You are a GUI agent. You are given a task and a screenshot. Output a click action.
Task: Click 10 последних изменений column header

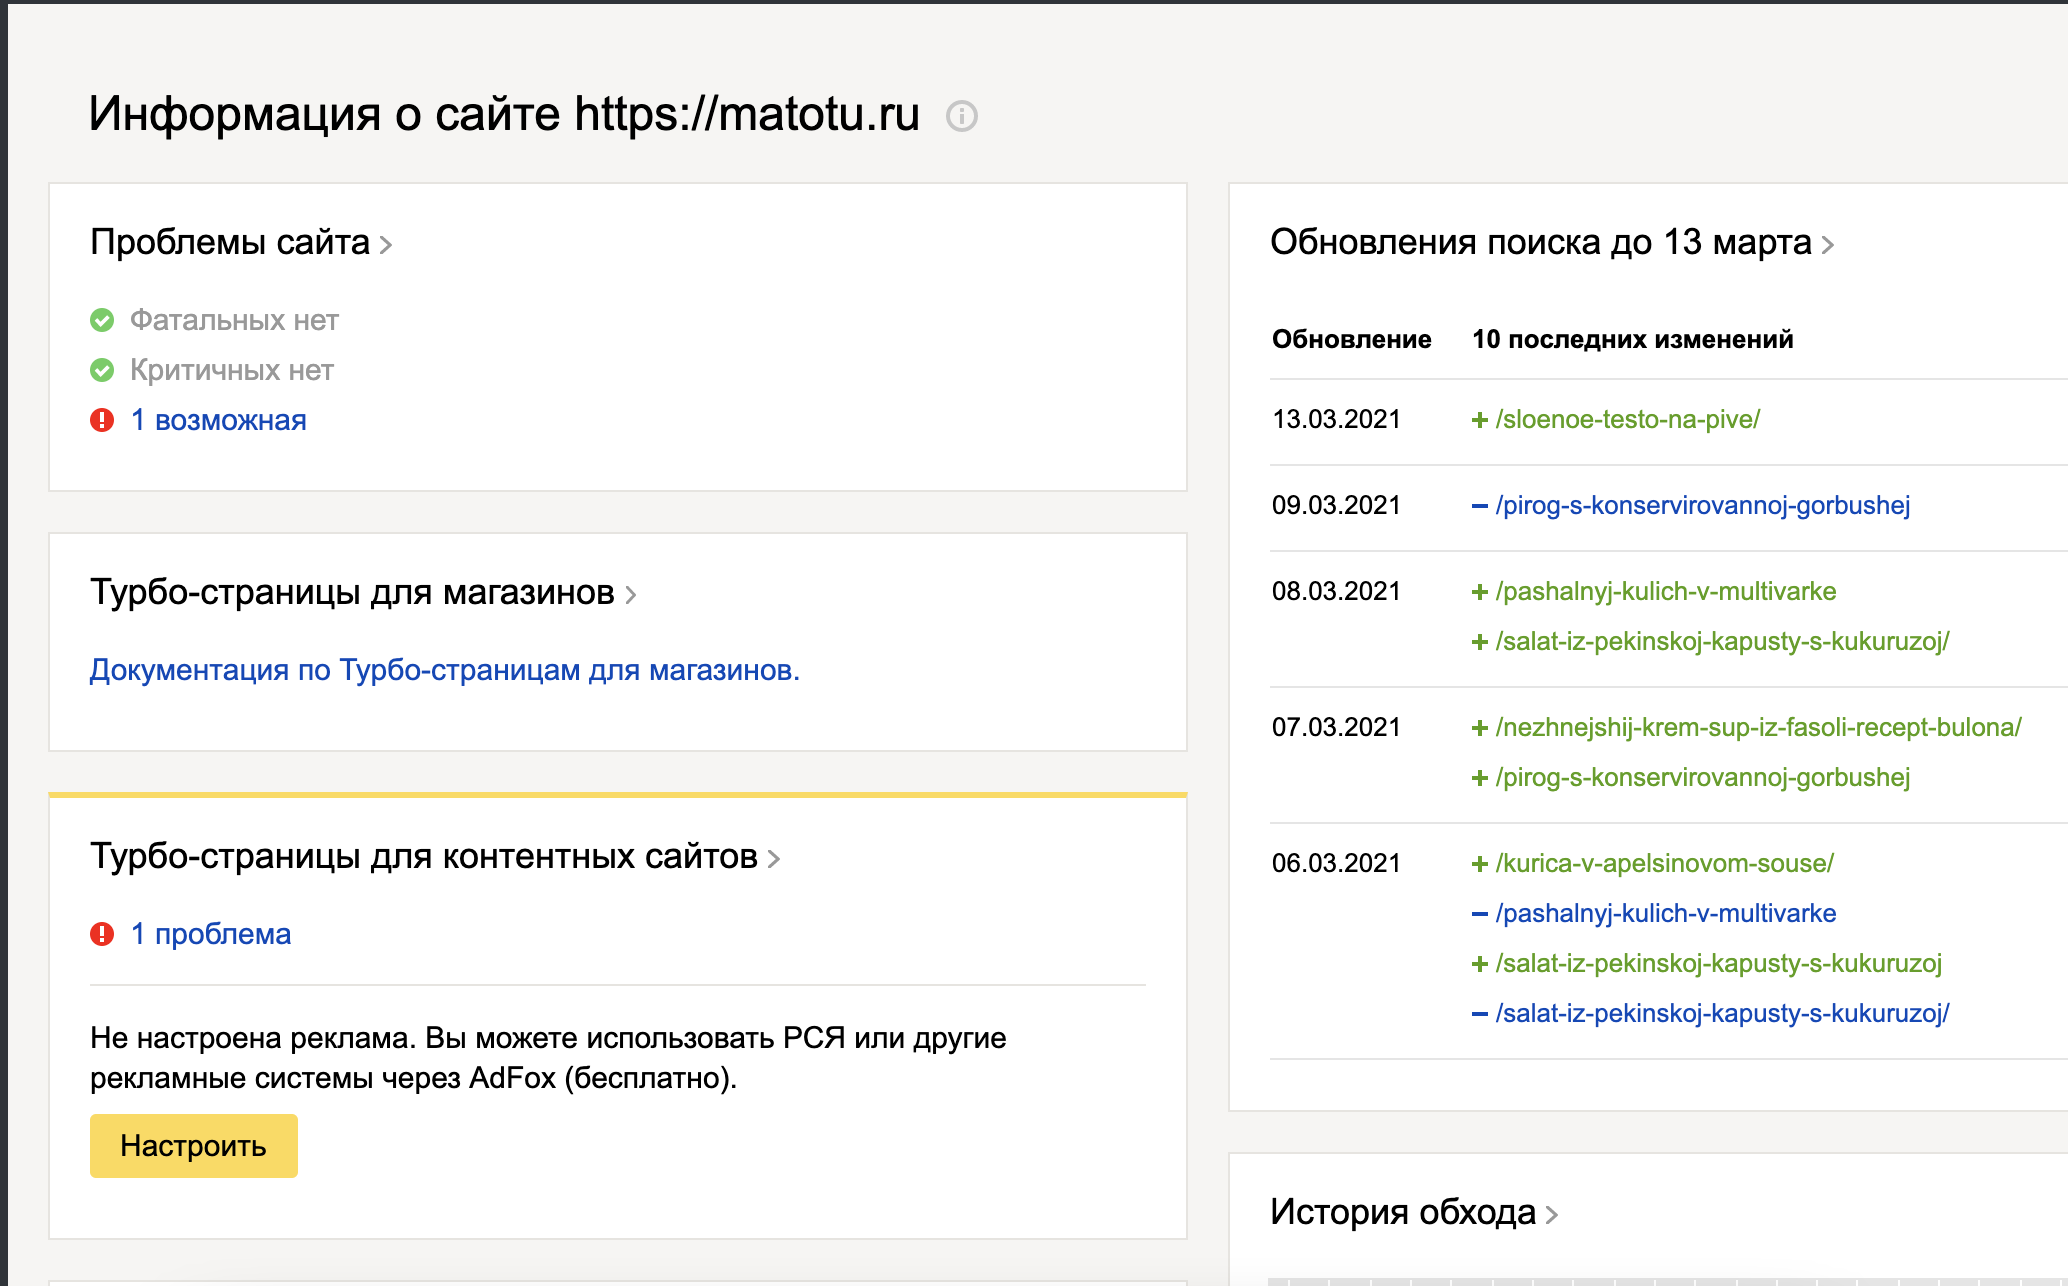[x=1632, y=340]
